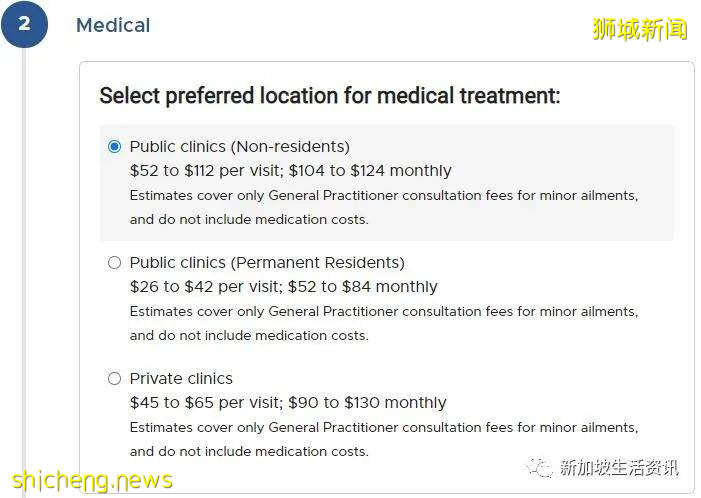
Task: Click the 新加坡生活资讯 watermark label
Action: point(619,467)
